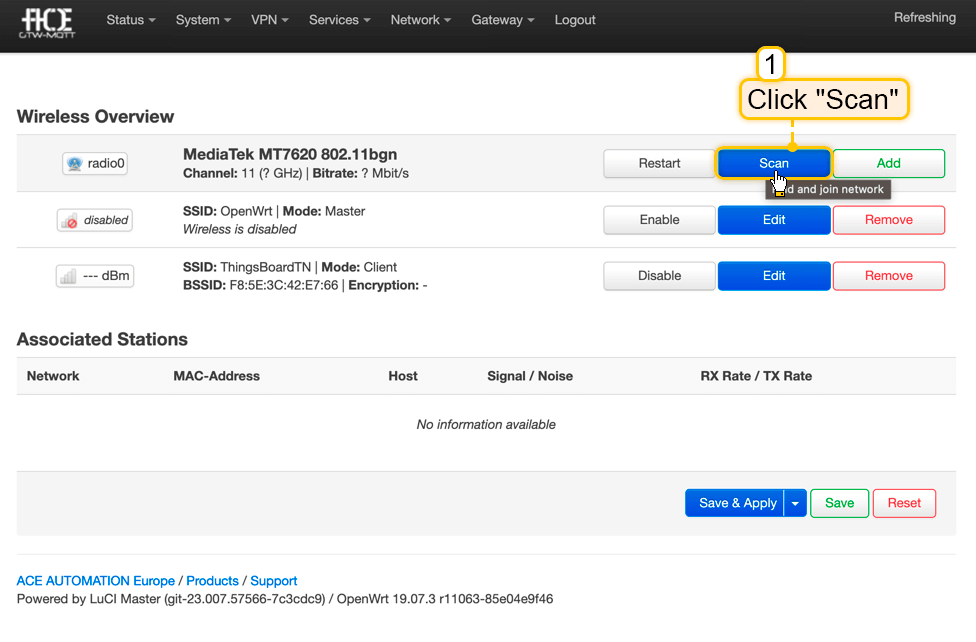Remove the OpenWrt wireless network
This screenshot has height=642, width=976.
coord(888,220)
